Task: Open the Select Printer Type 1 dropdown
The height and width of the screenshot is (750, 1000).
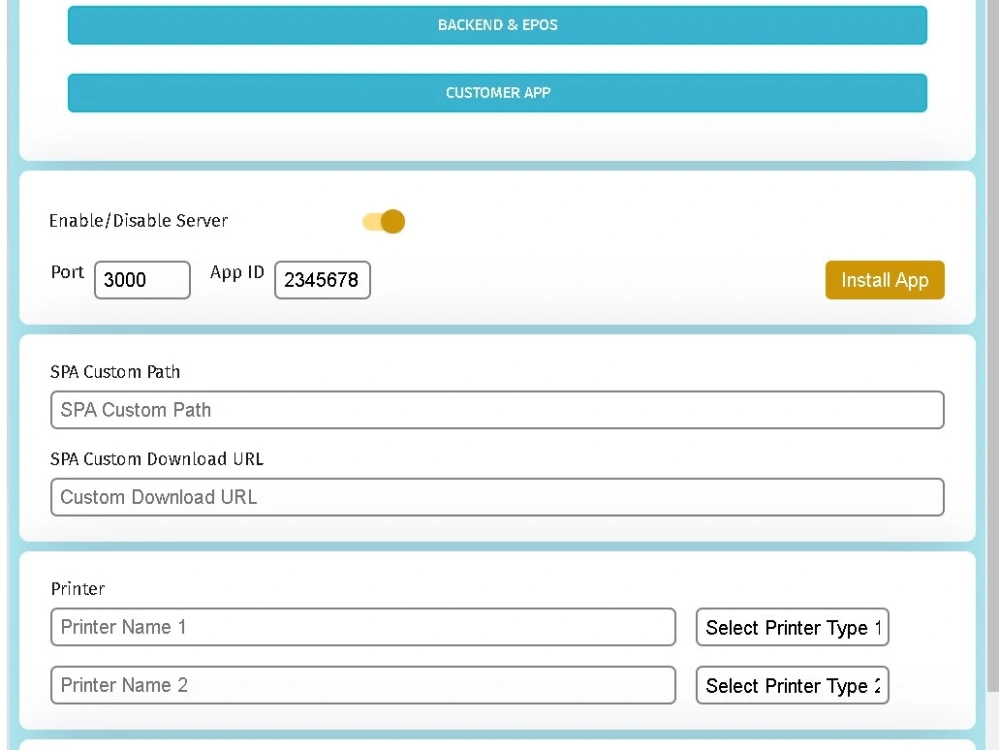Action: coord(791,627)
